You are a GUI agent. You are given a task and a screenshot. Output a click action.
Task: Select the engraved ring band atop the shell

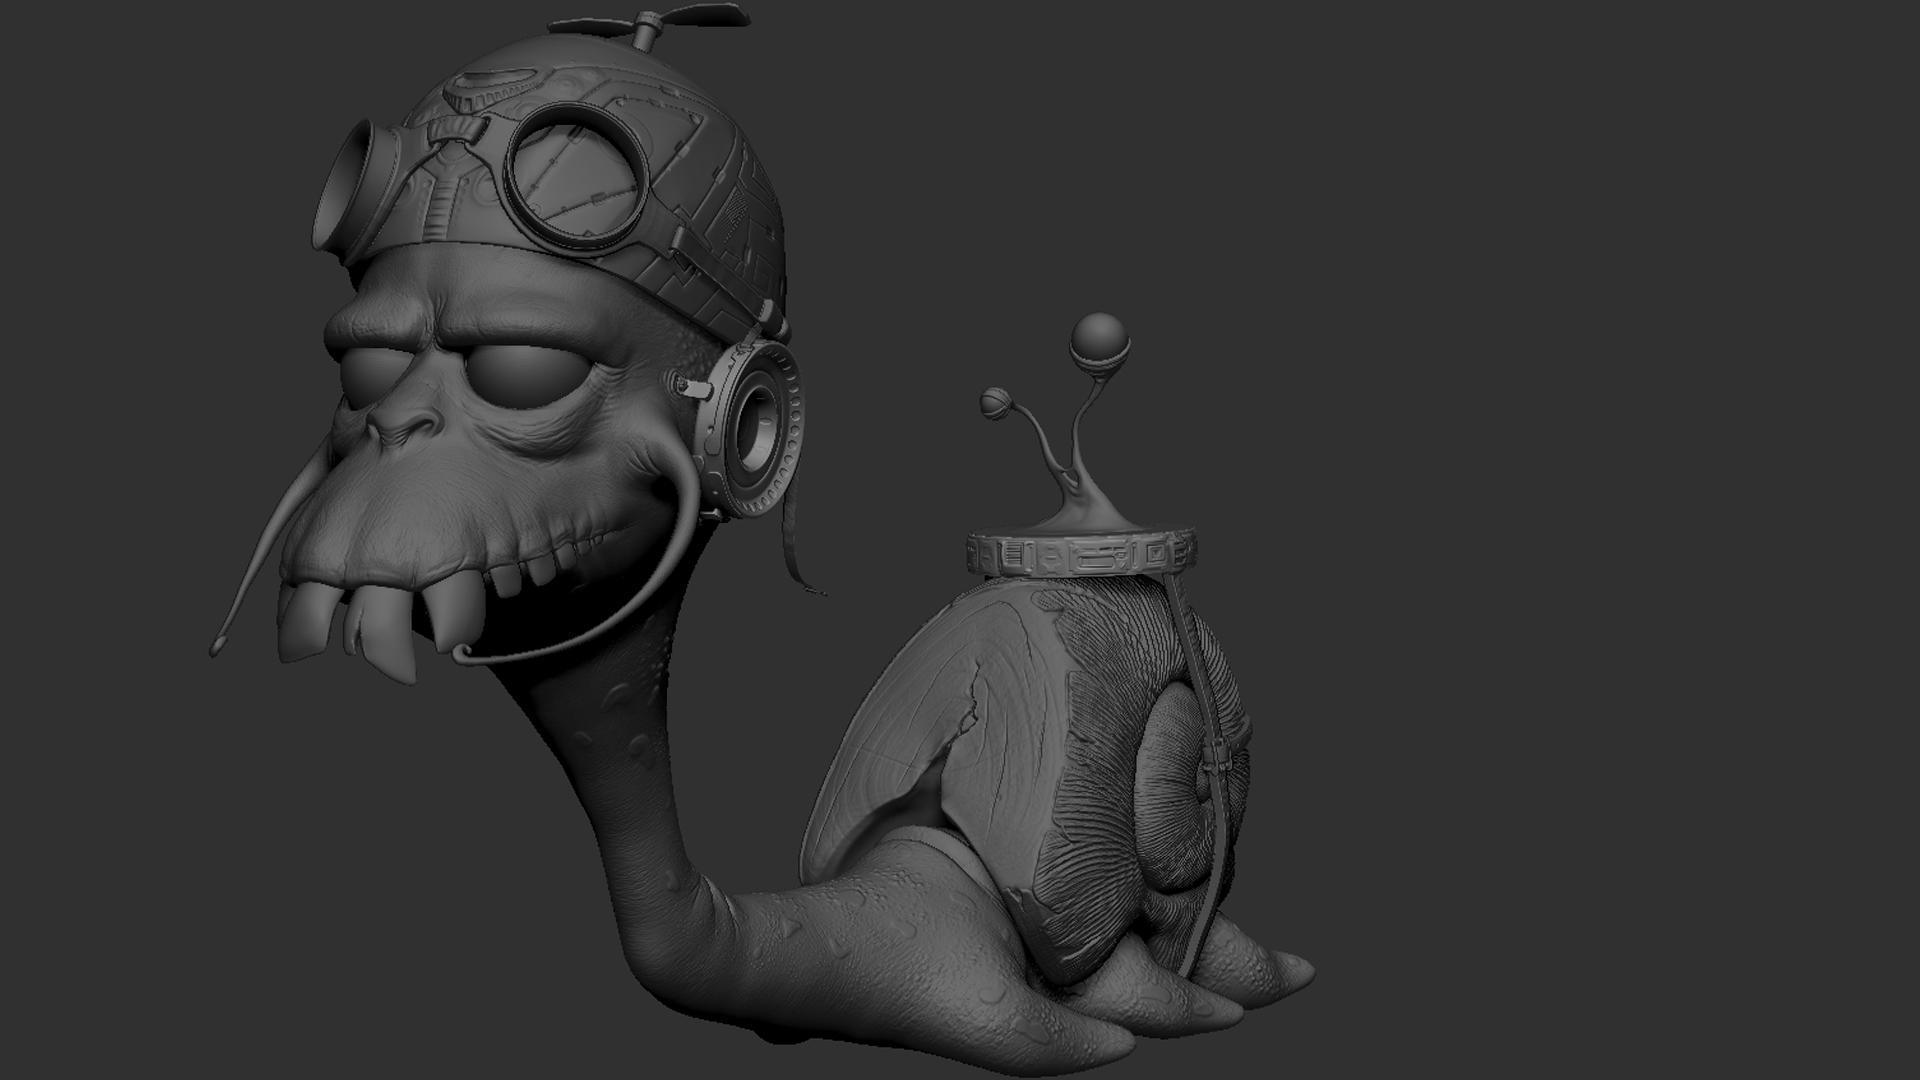point(1081,551)
